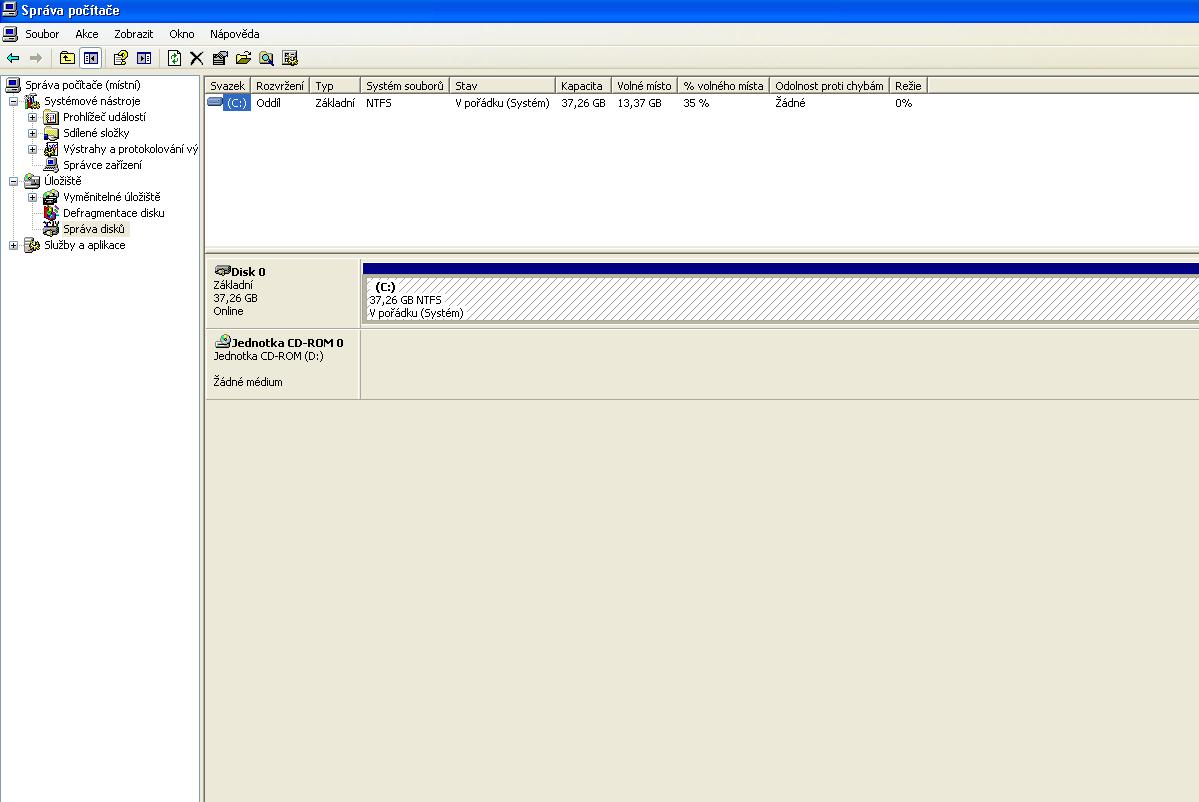Click the 'V pořádku (Systém)' status cell
The height and width of the screenshot is (802, 1199).
502,102
